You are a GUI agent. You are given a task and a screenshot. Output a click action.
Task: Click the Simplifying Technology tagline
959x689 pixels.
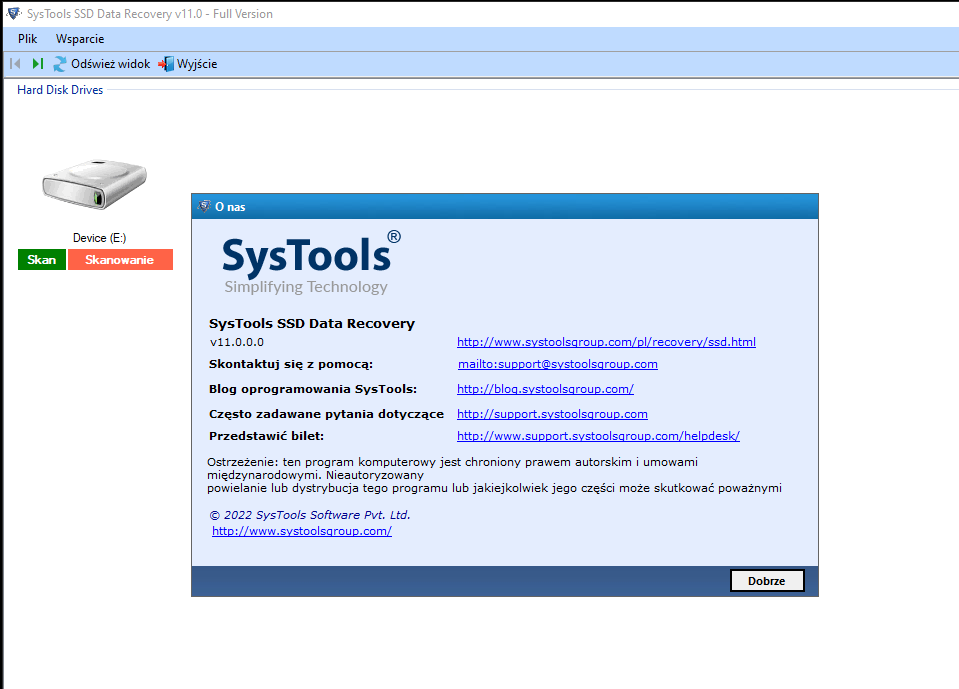(306, 287)
